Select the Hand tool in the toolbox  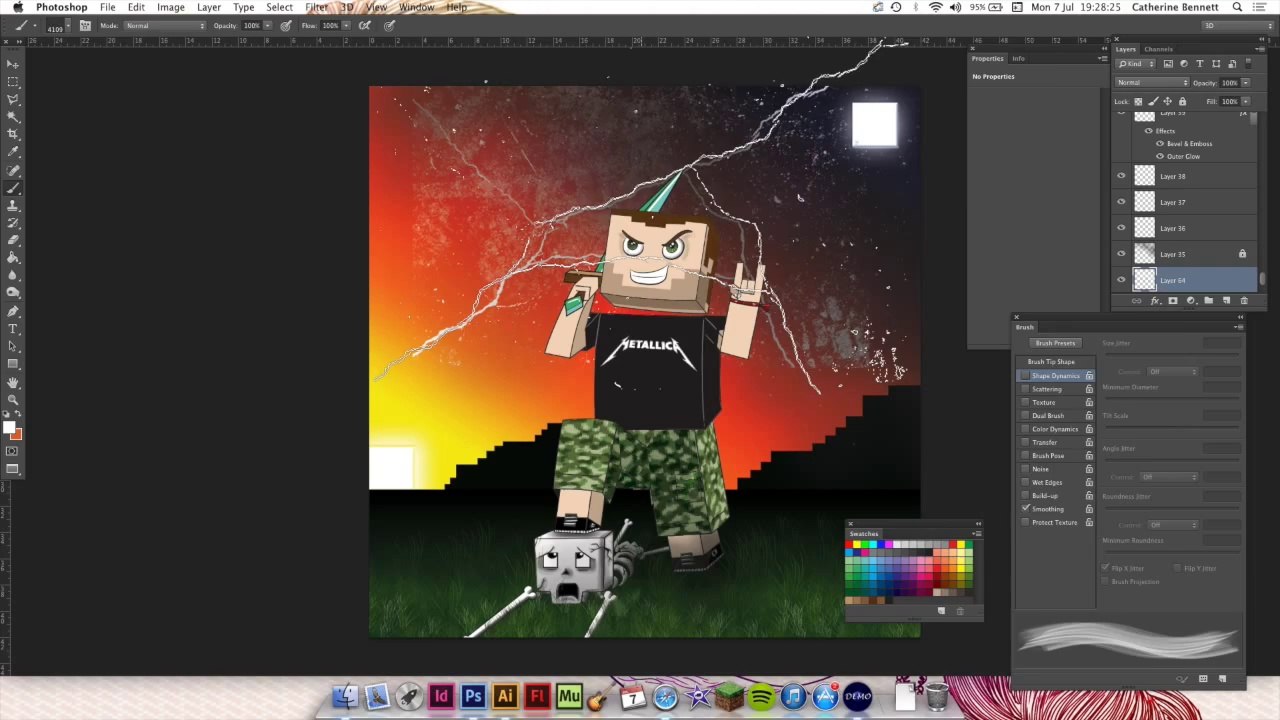tap(13, 382)
